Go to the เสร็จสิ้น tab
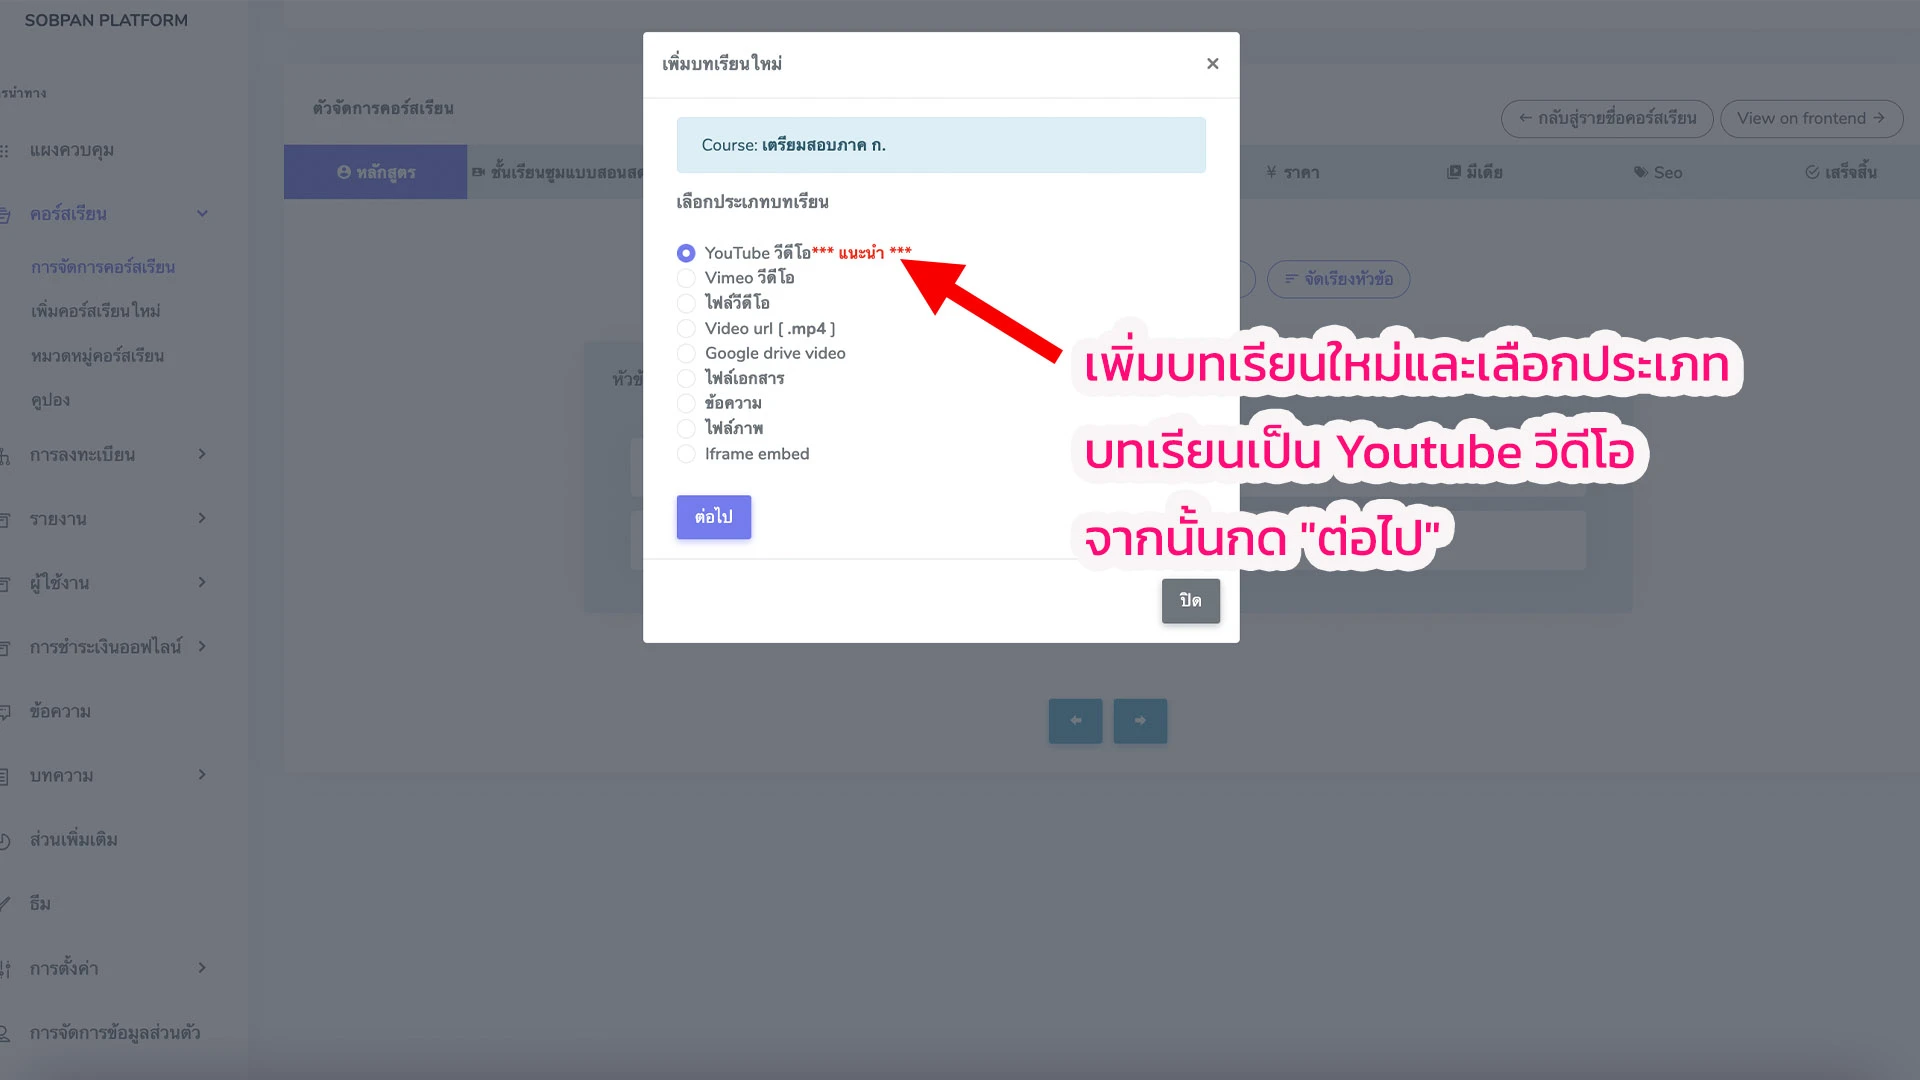Screen dimensions: 1920x1080 pos(1841,172)
